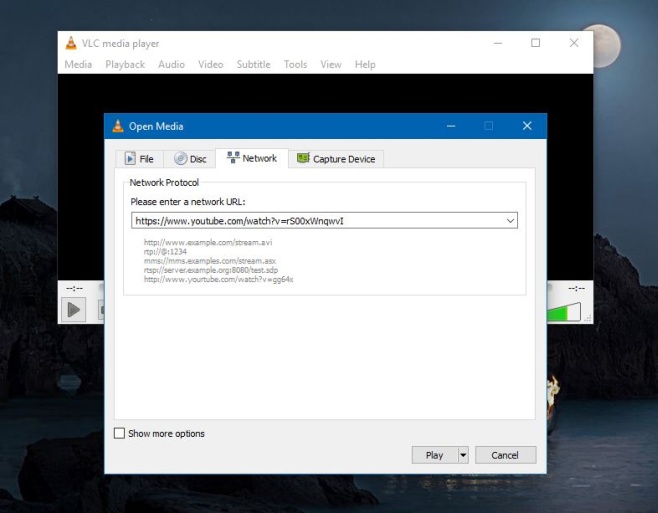Select the Network tab
Viewport: 658px width, 513px height.
point(252,158)
